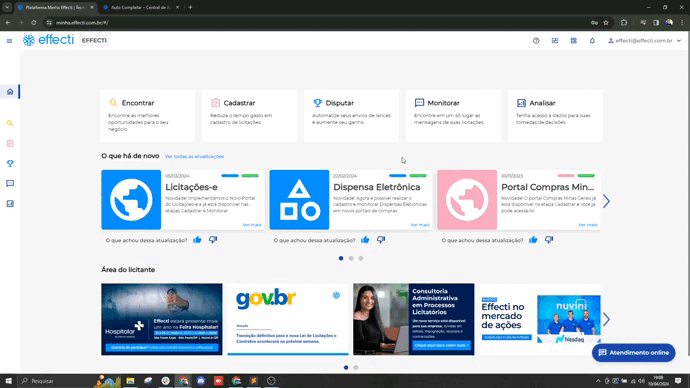Screen dimensions: 690x388
Task: Bookmark the page with the star icon
Action: click(x=606, y=22)
